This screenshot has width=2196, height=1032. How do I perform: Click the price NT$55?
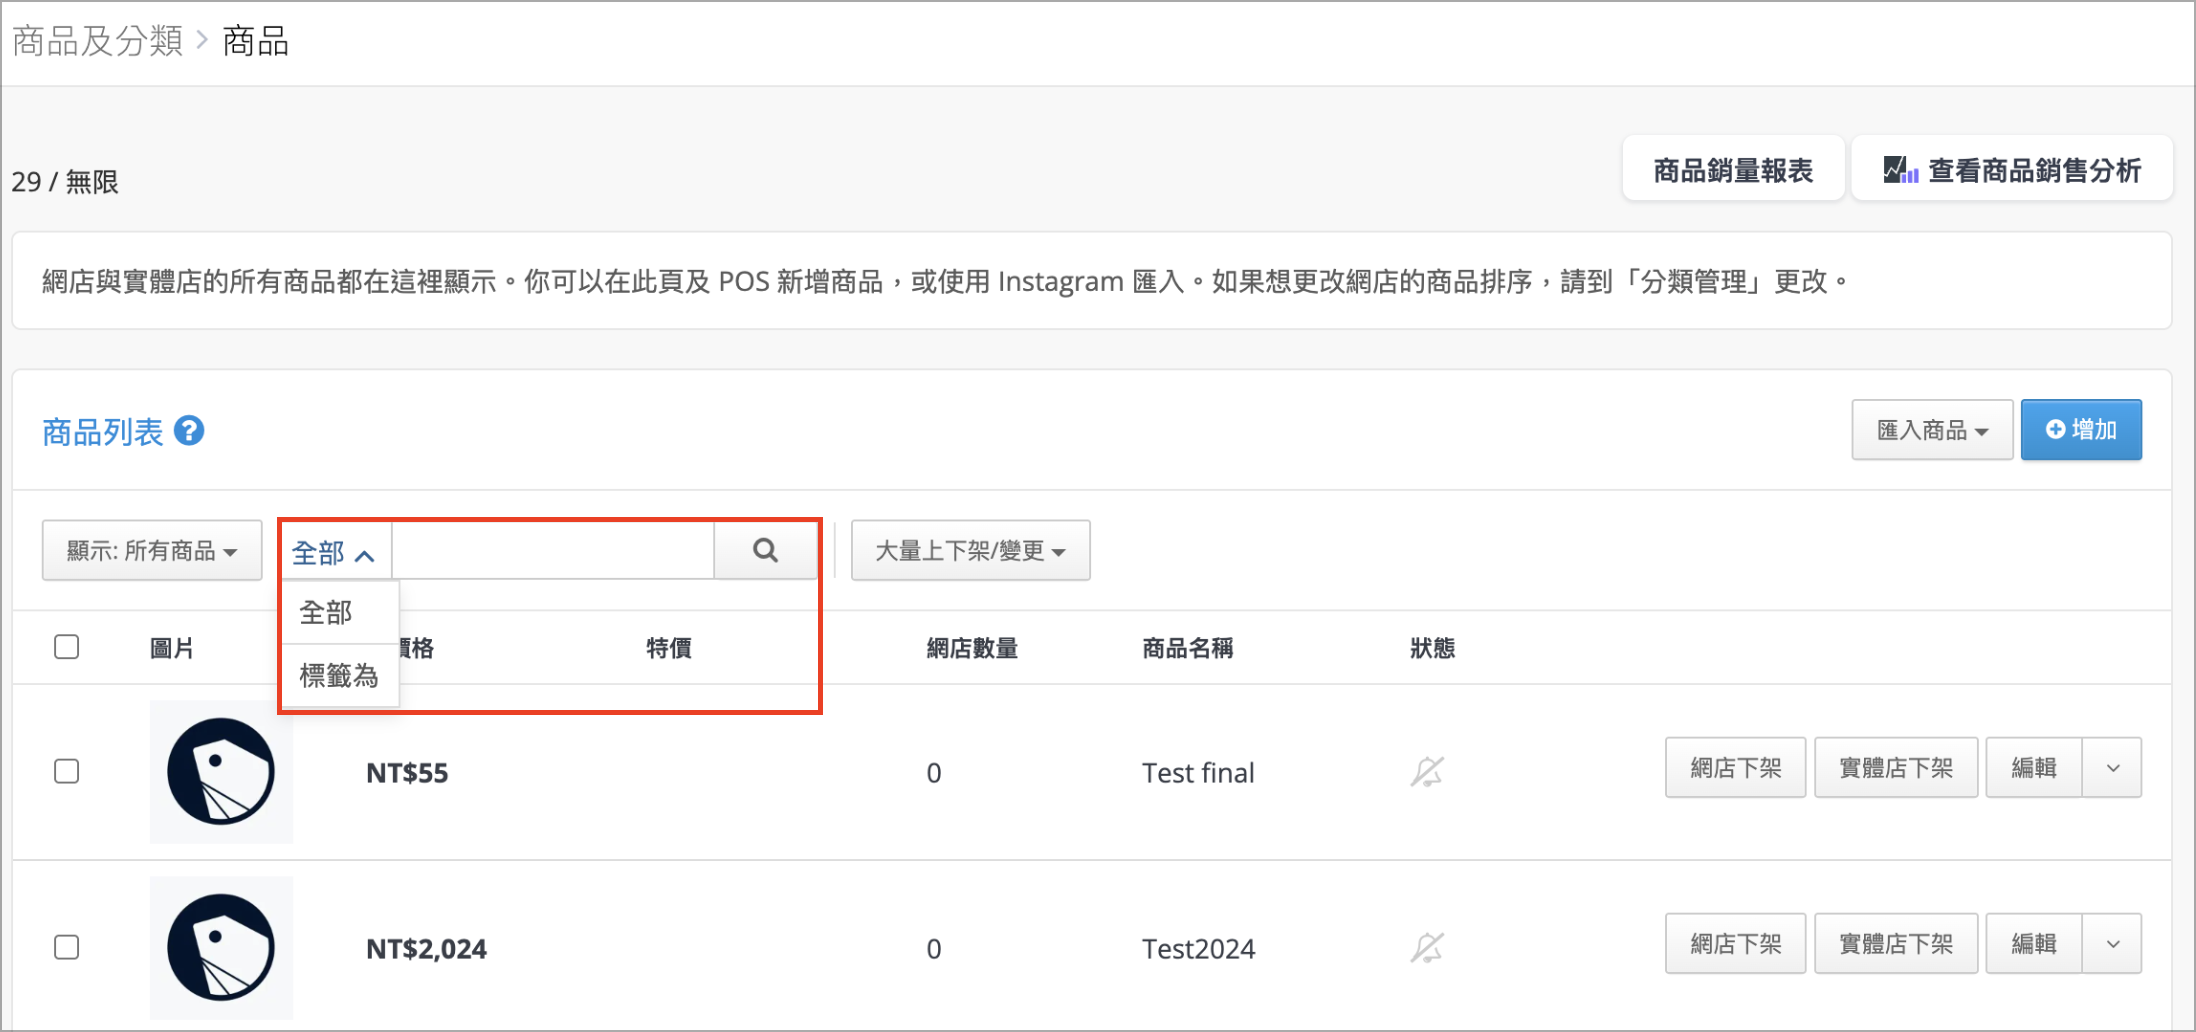407,773
